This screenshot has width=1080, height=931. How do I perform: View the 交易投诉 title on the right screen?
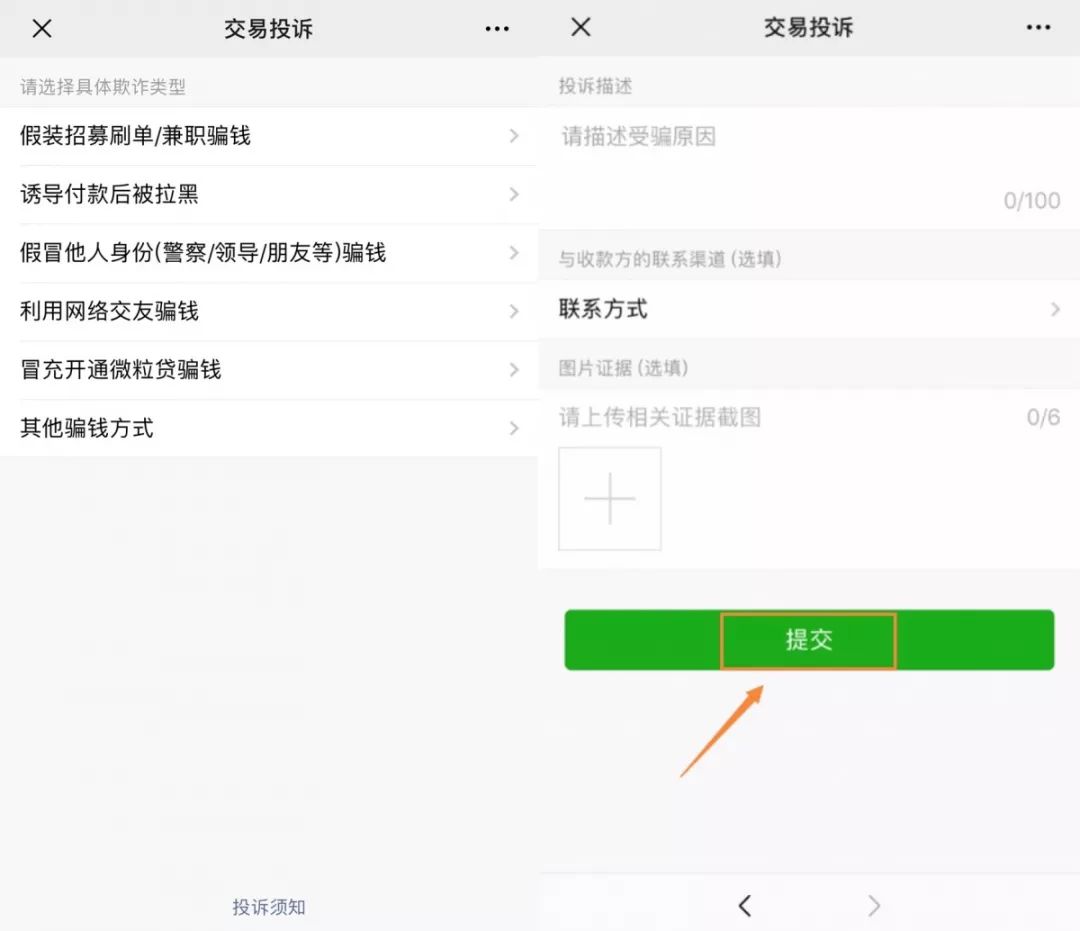tap(808, 28)
